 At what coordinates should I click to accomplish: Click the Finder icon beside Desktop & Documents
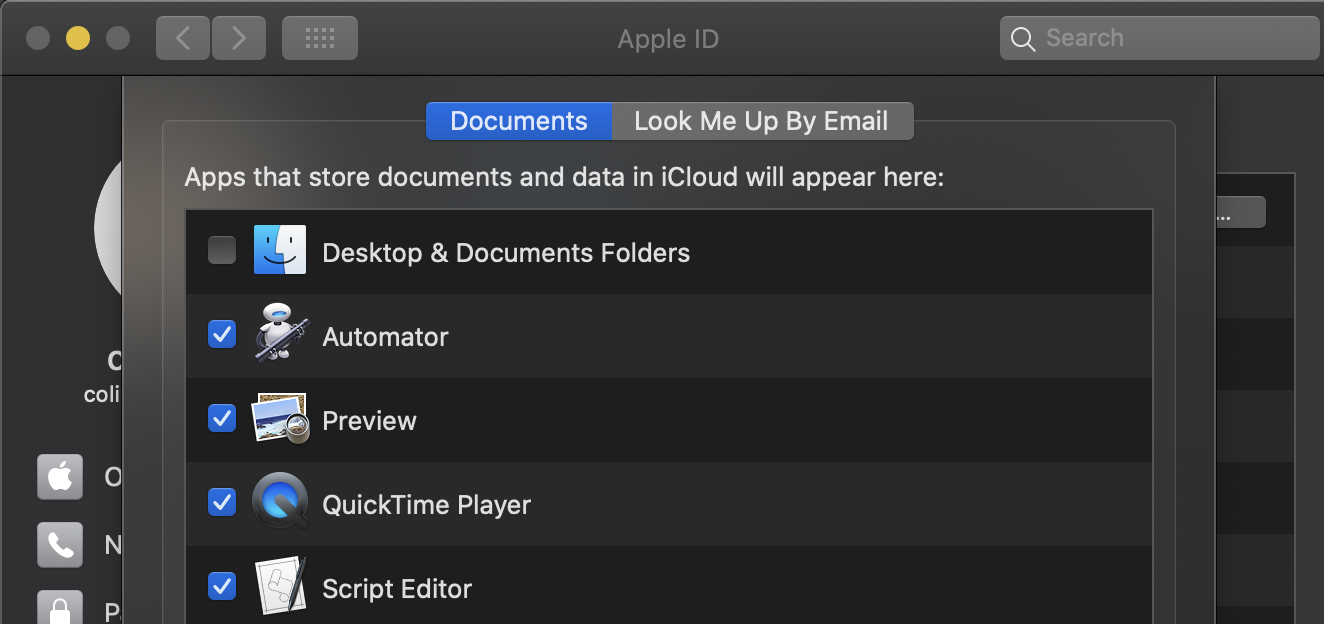pyautogui.click(x=280, y=250)
